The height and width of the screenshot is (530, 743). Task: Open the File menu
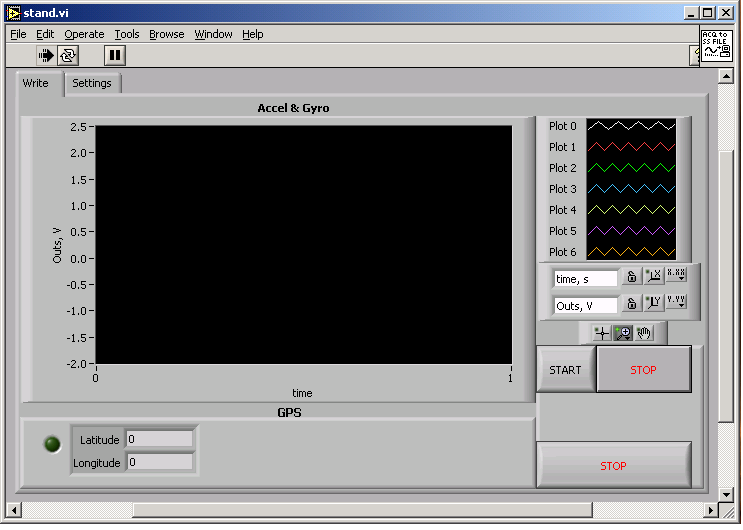(18, 34)
